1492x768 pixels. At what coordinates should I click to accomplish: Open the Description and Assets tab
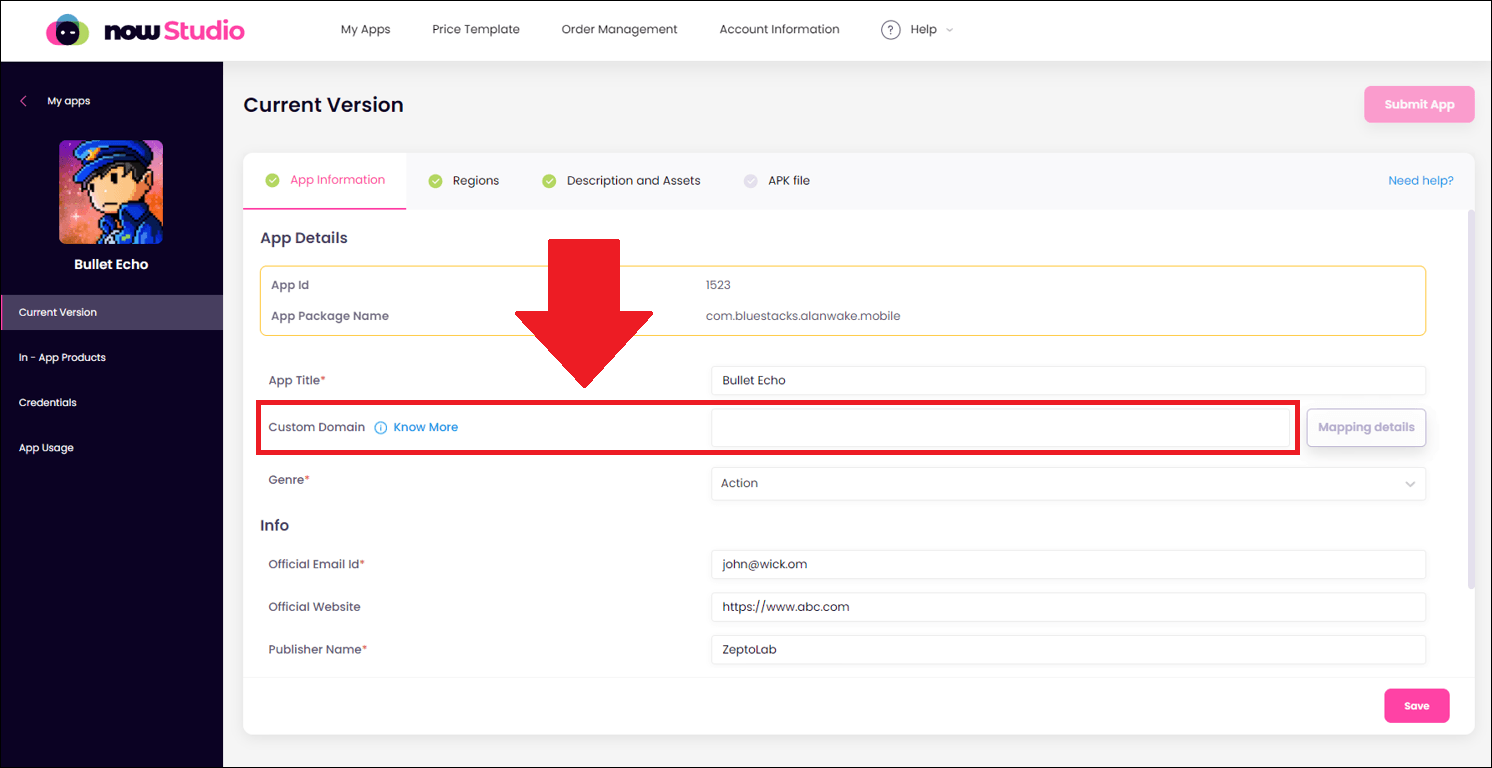622,181
